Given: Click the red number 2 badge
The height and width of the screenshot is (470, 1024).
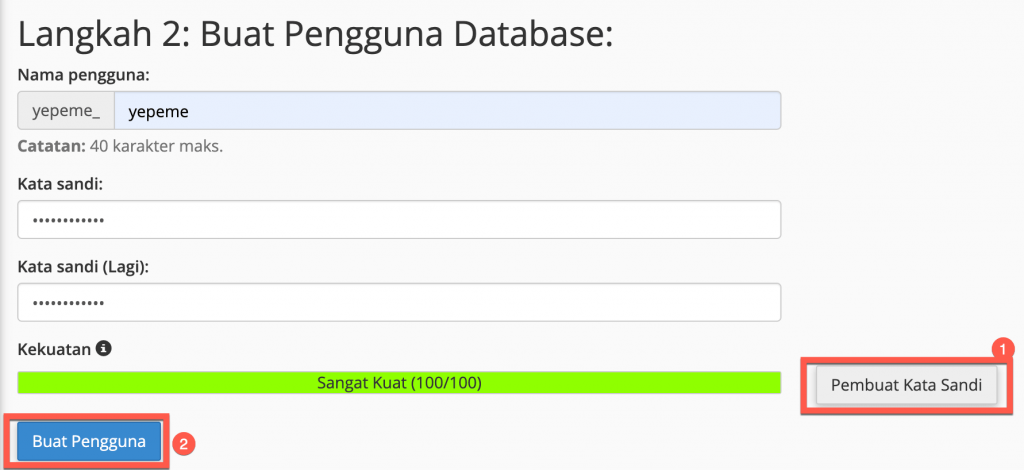Looking at the screenshot, I should pyautogui.click(x=183, y=441).
